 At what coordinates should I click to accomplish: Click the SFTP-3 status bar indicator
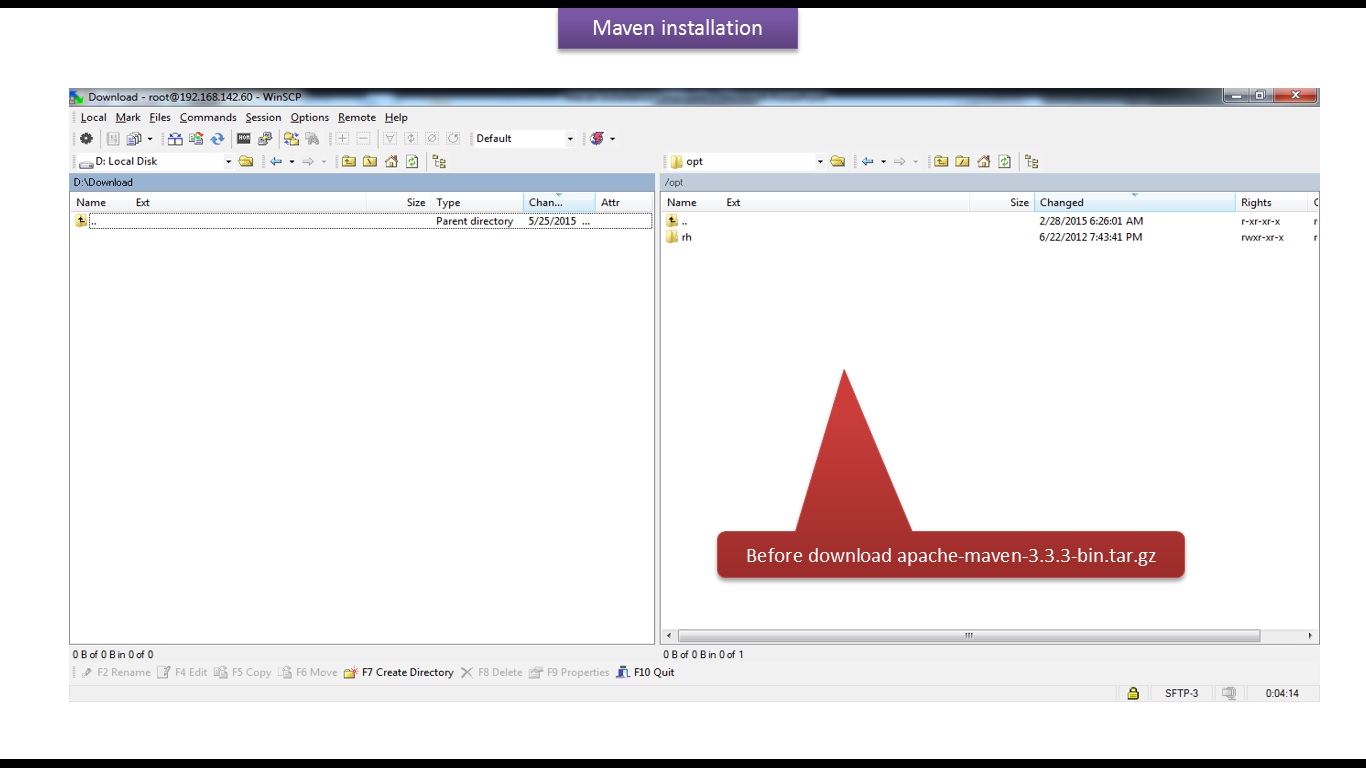(x=1181, y=693)
